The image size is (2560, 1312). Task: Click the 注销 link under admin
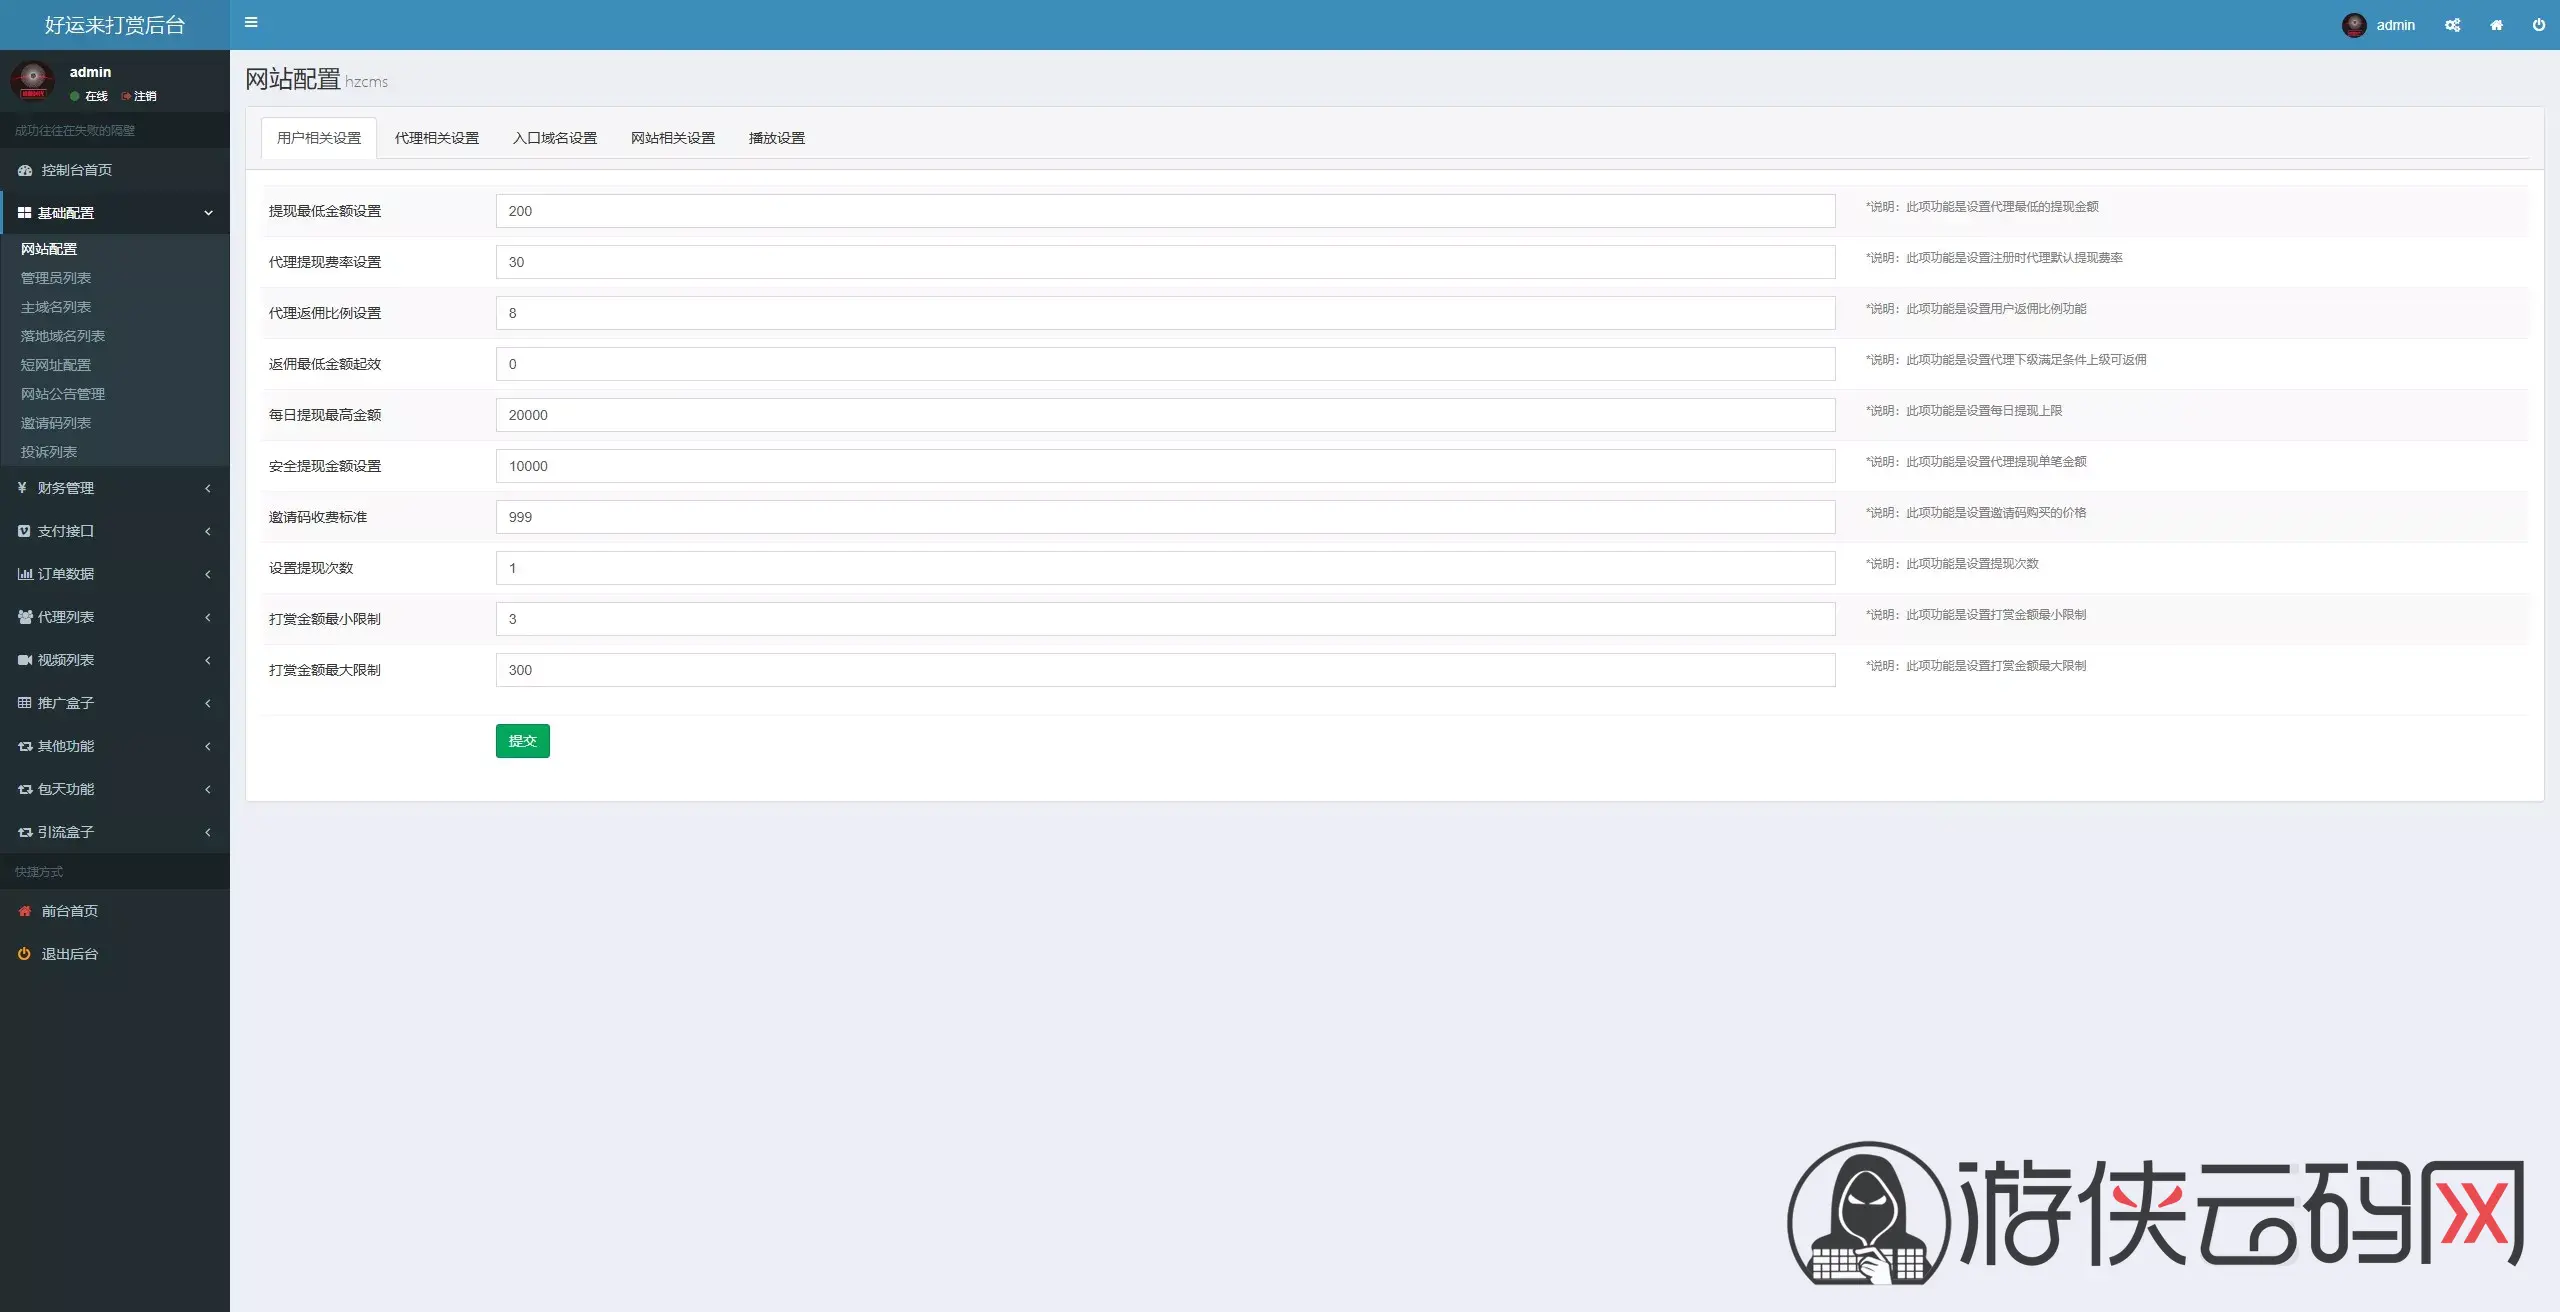[x=140, y=96]
